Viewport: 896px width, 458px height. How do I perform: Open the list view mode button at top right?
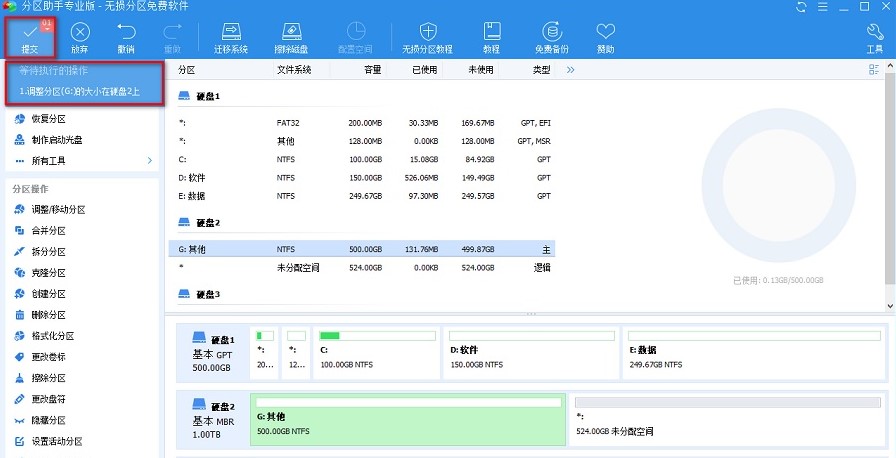click(x=874, y=70)
